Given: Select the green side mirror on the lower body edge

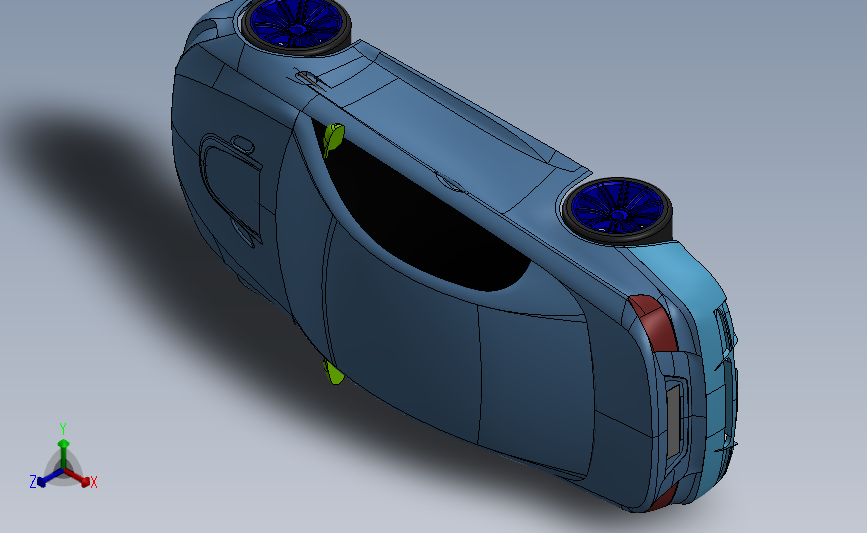Looking at the screenshot, I should 334,372.
